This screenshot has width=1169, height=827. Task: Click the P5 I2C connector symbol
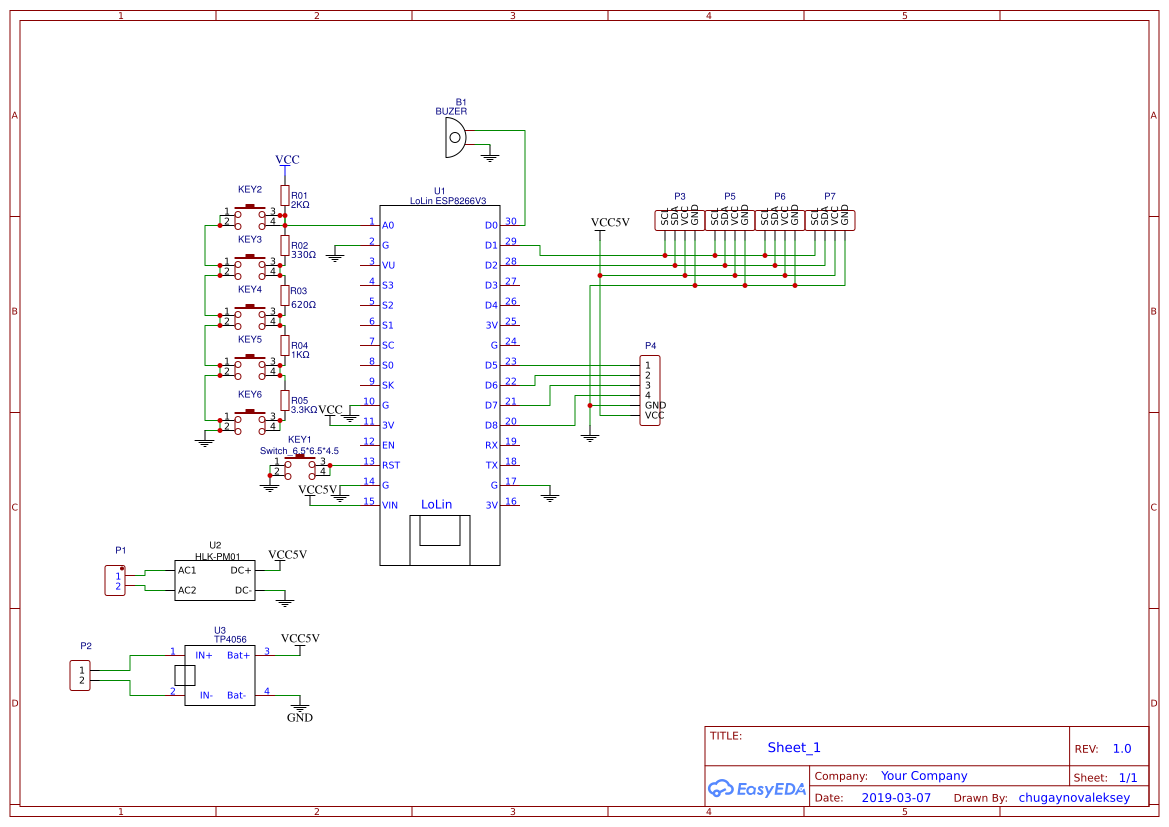tap(730, 220)
